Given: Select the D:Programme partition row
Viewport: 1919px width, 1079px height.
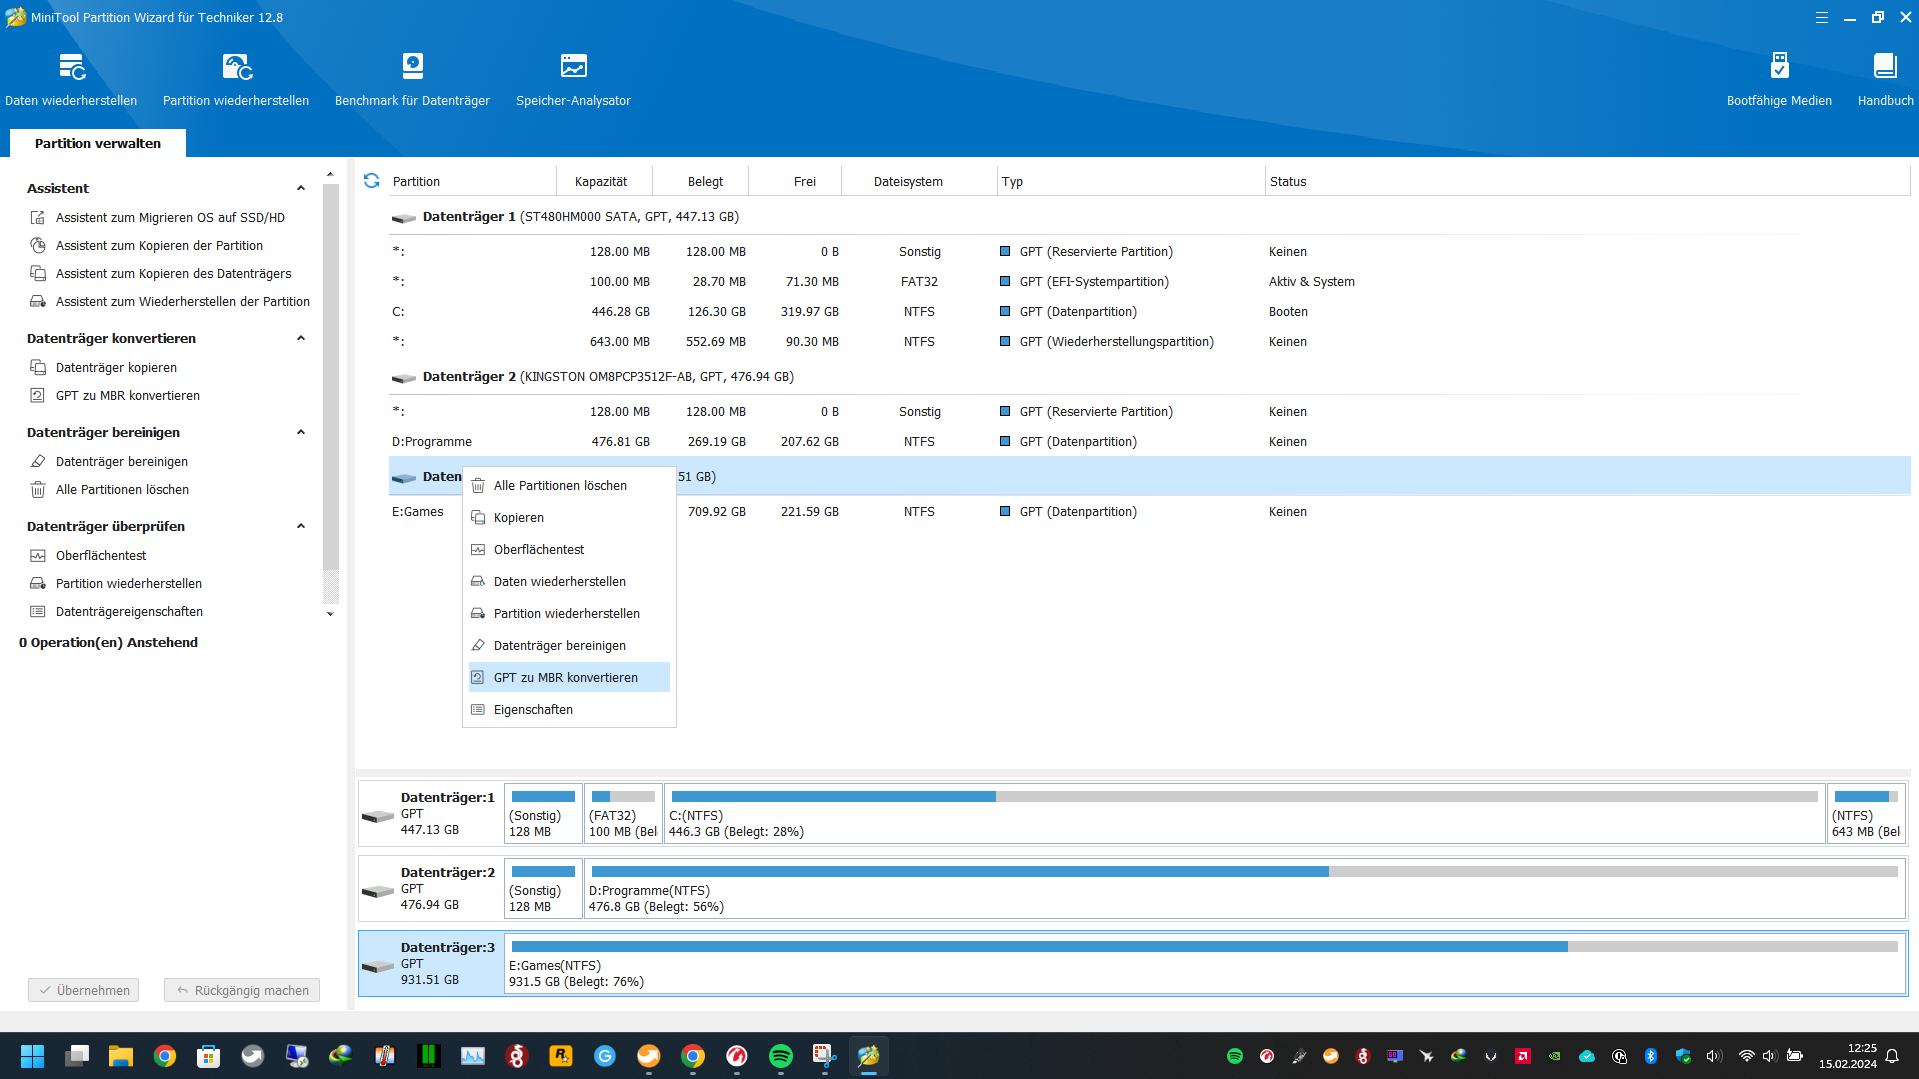Looking at the screenshot, I should [1149, 442].
